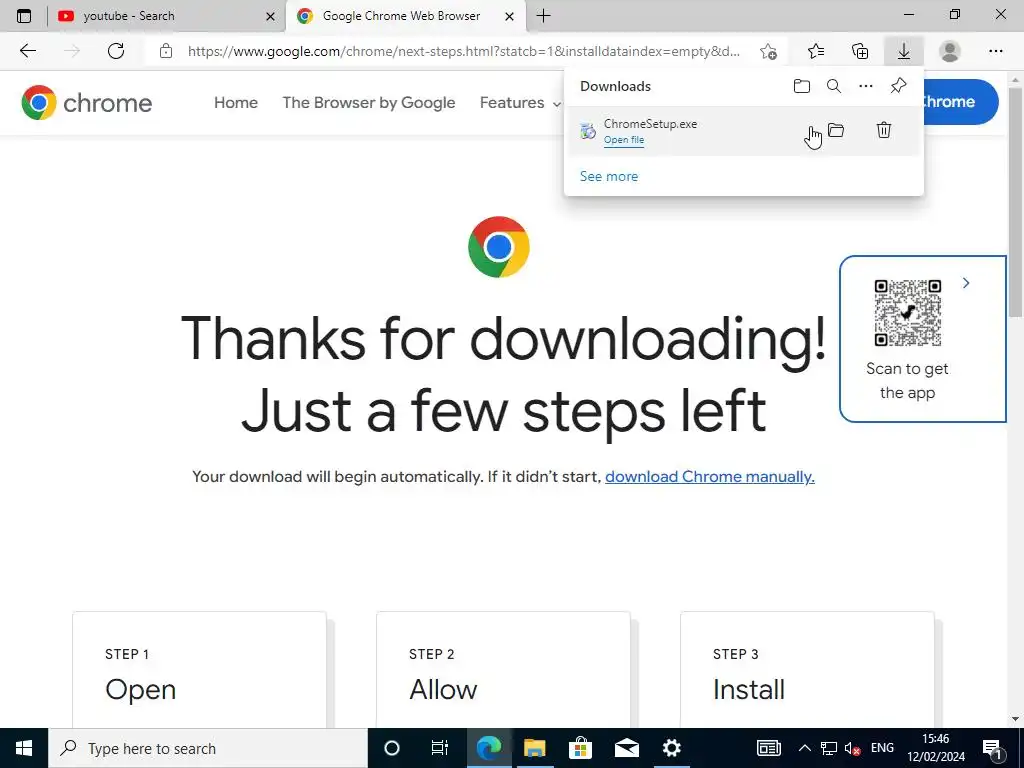This screenshot has height=768, width=1024.
Task: Open the Windows Start menu
Action: [x=24, y=748]
